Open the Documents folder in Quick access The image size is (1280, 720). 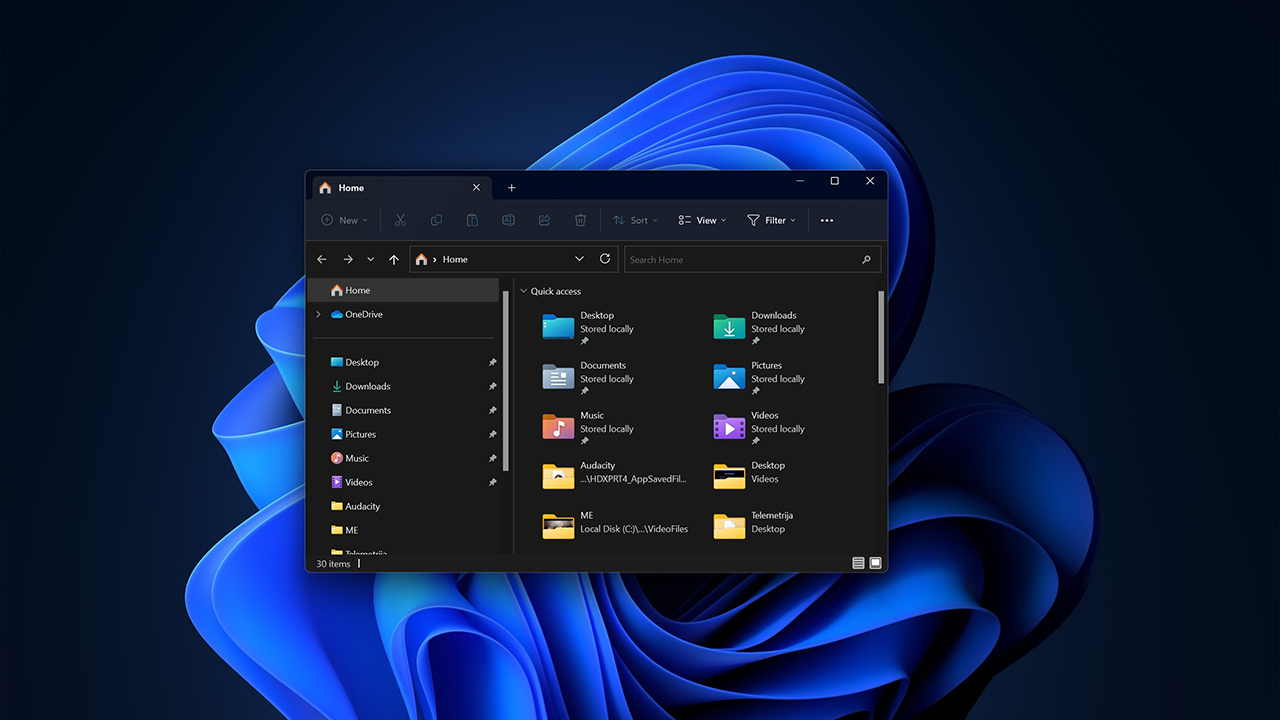tap(590, 377)
